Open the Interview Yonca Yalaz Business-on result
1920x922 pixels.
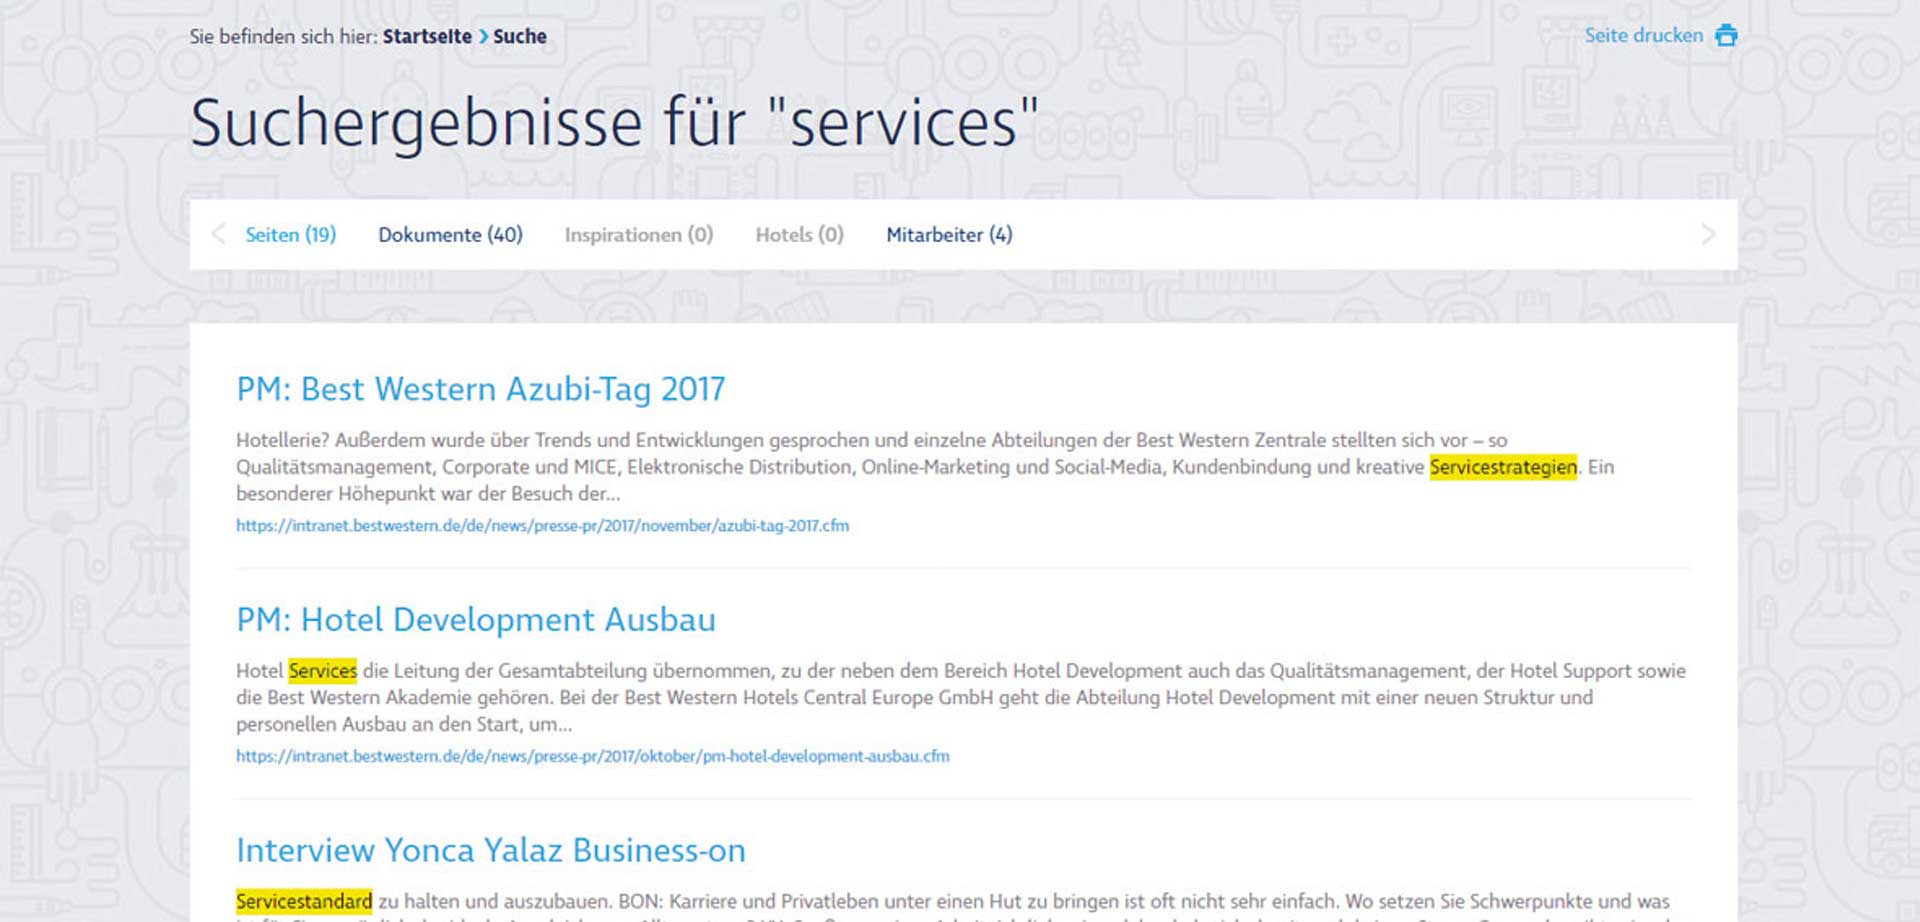coord(490,850)
